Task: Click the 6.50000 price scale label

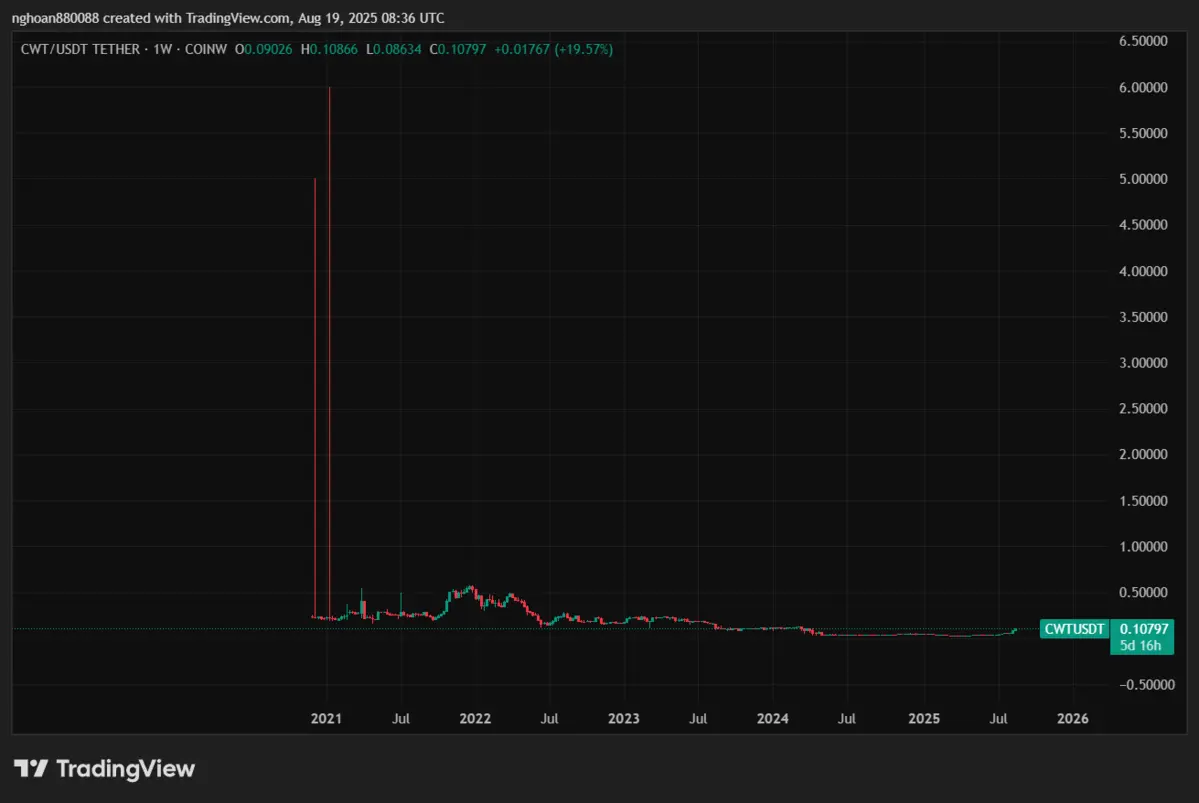Action: (1141, 41)
